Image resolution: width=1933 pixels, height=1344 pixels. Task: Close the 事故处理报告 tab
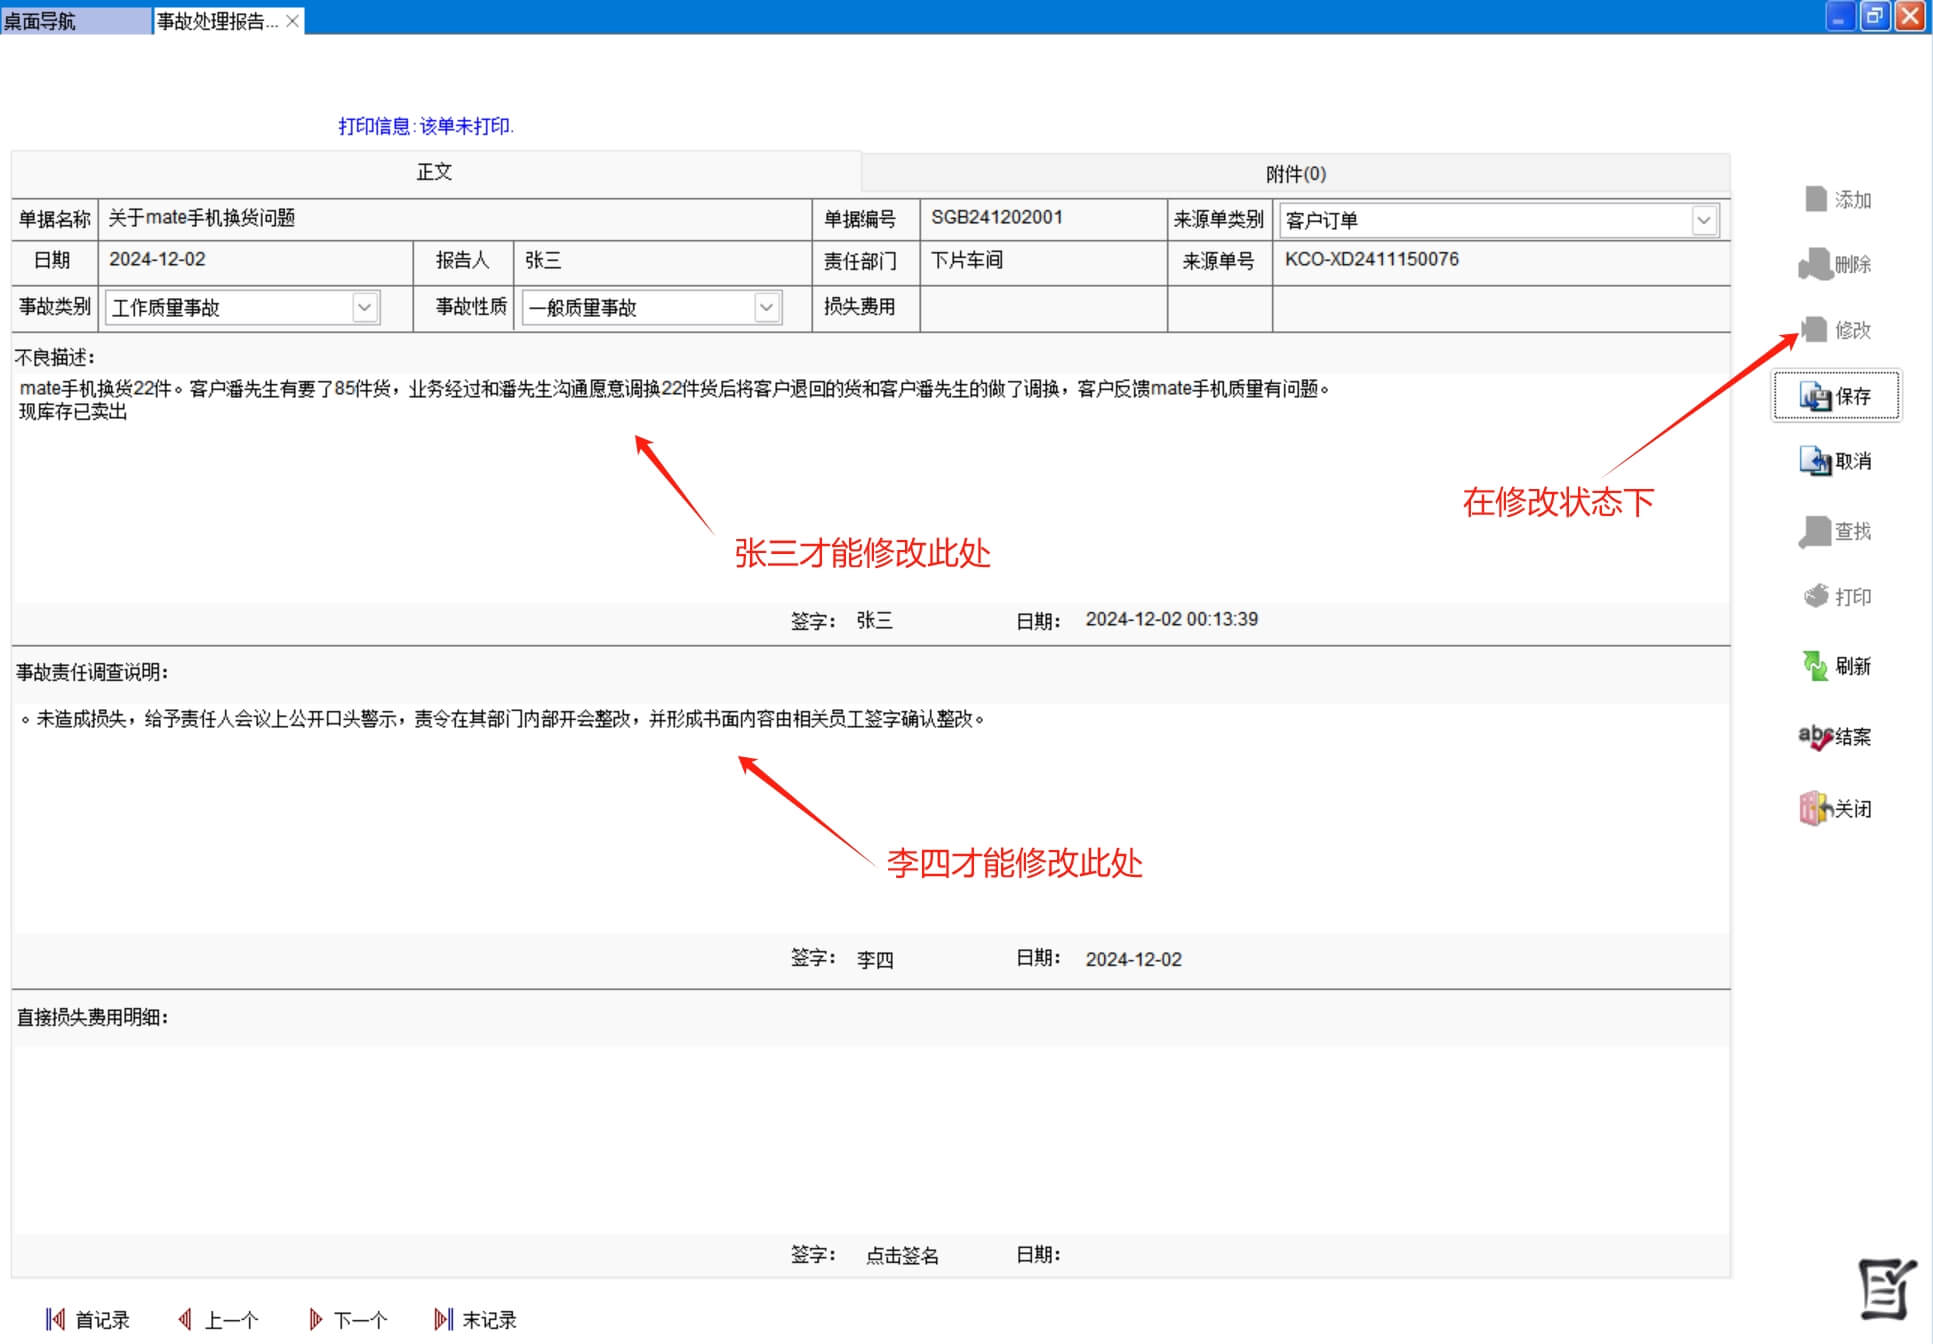(292, 20)
